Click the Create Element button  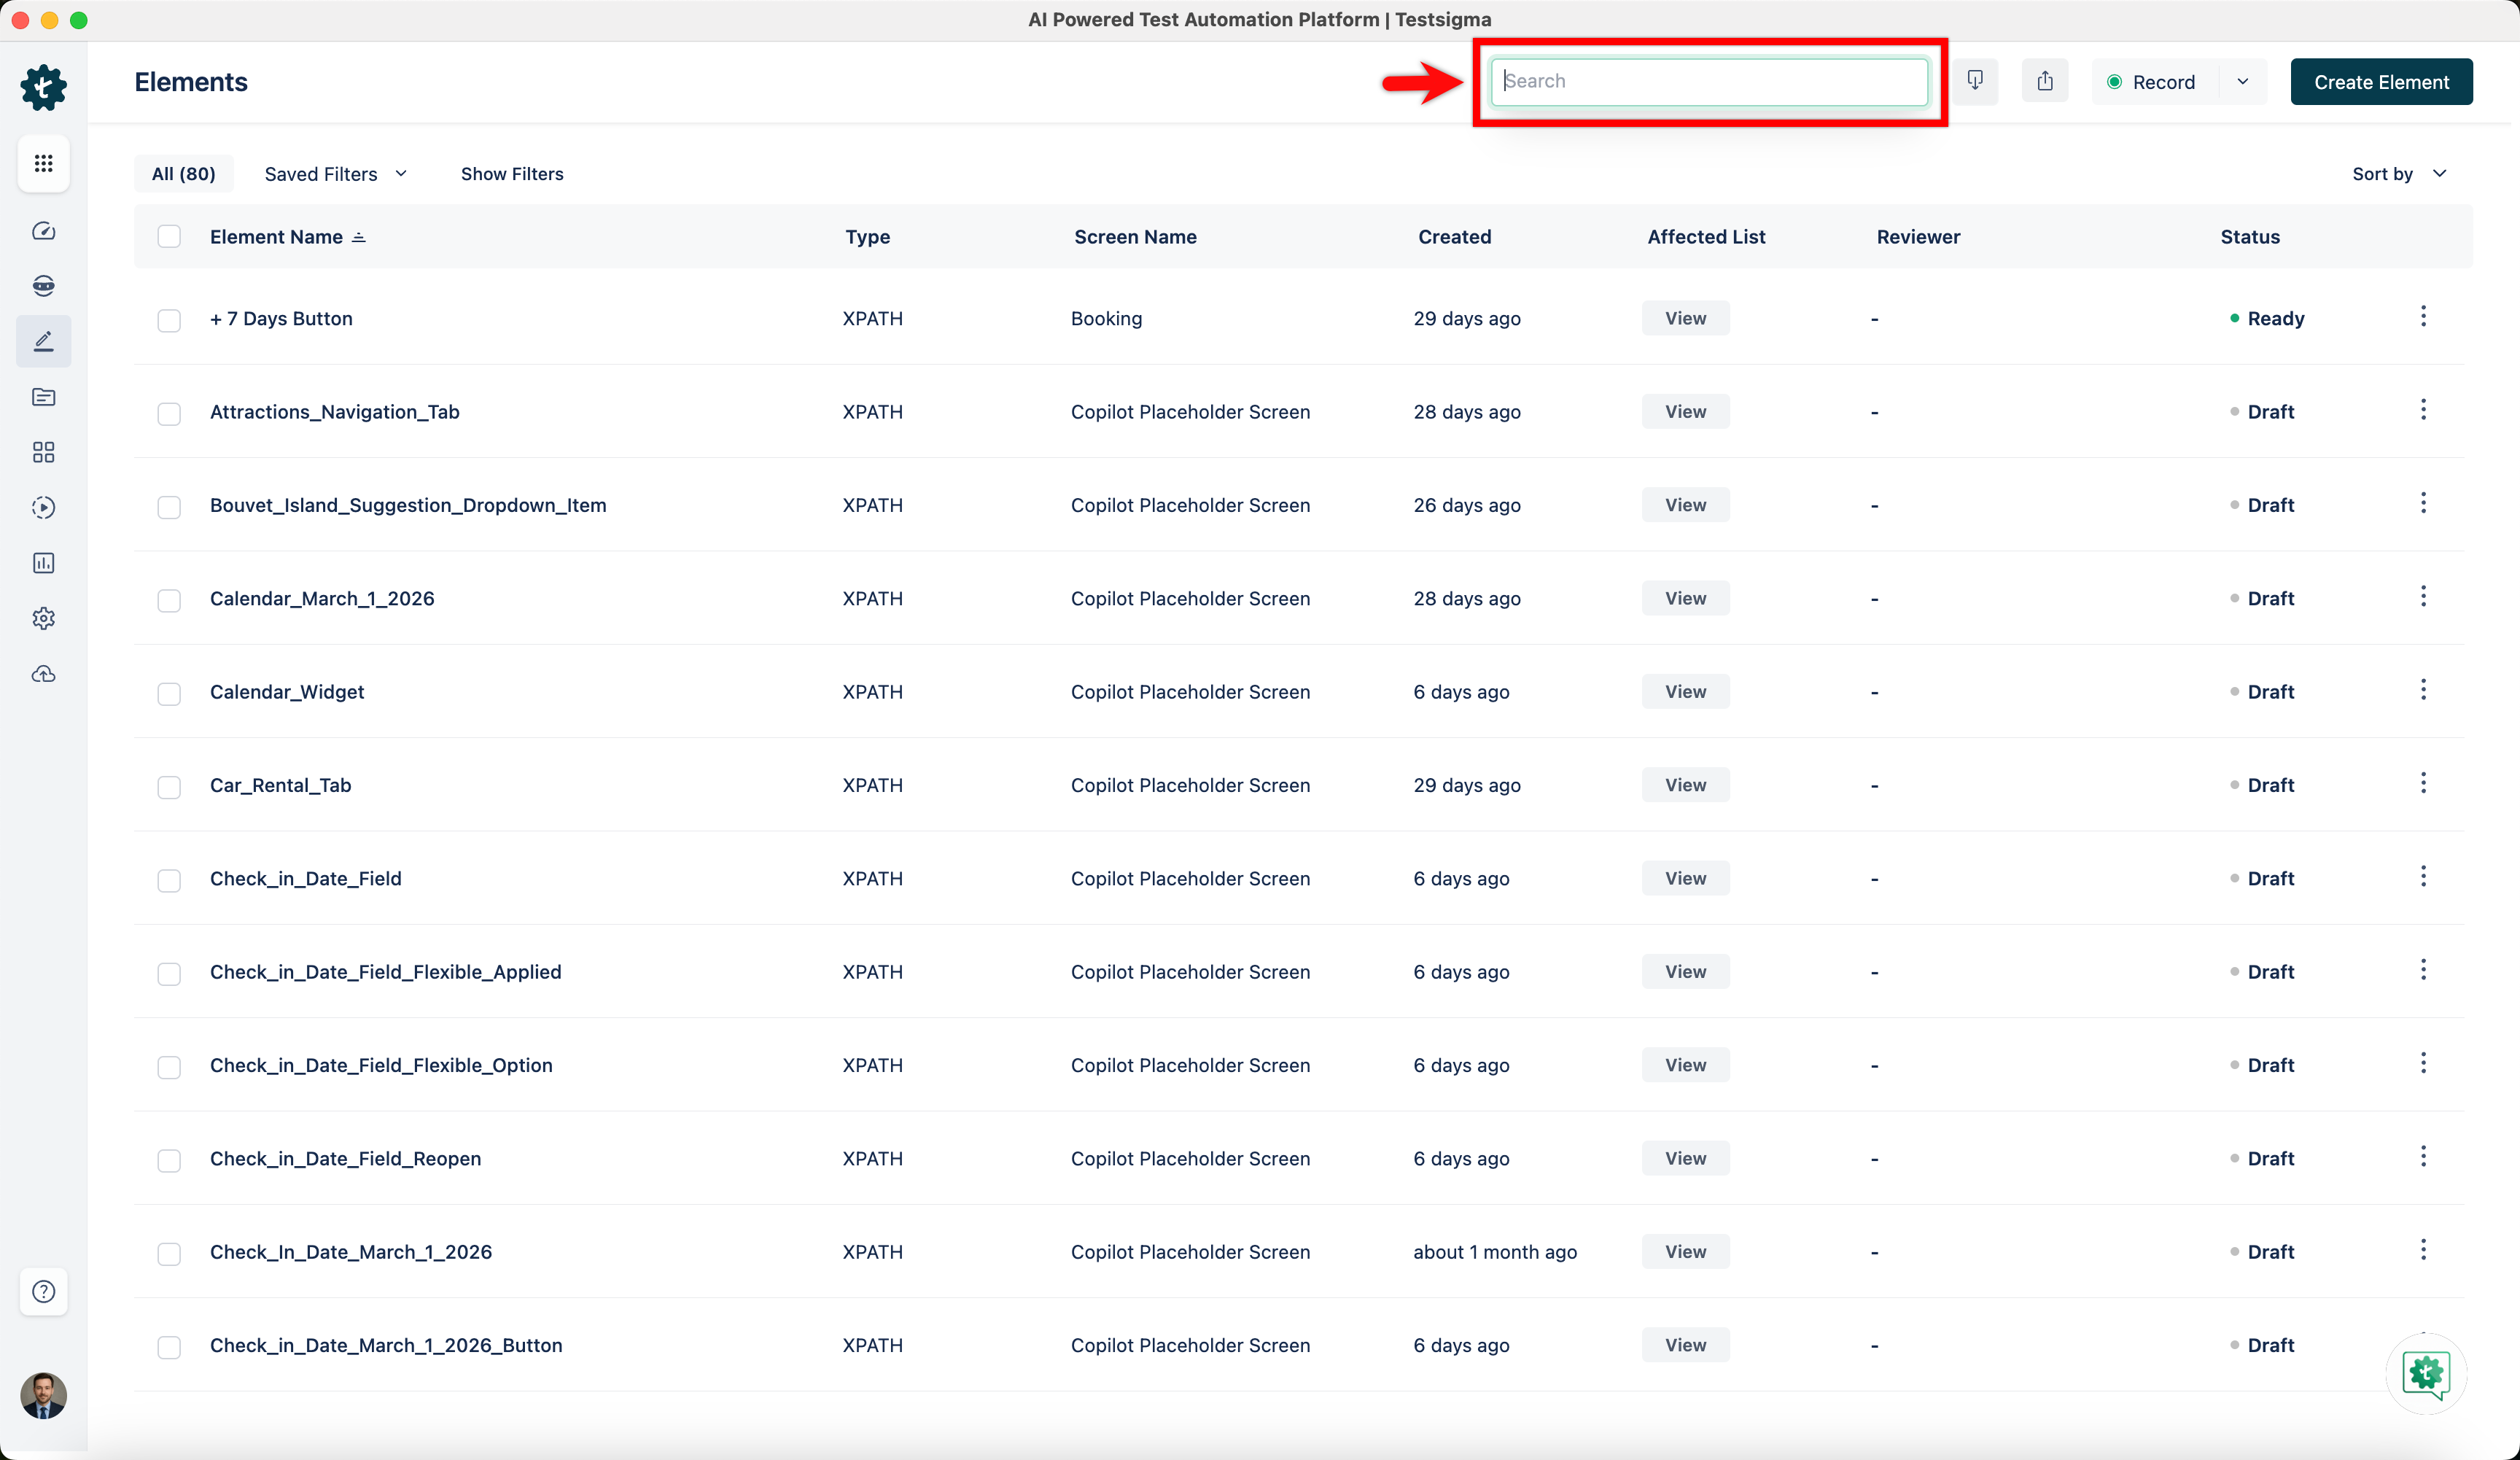coord(2382,81)
